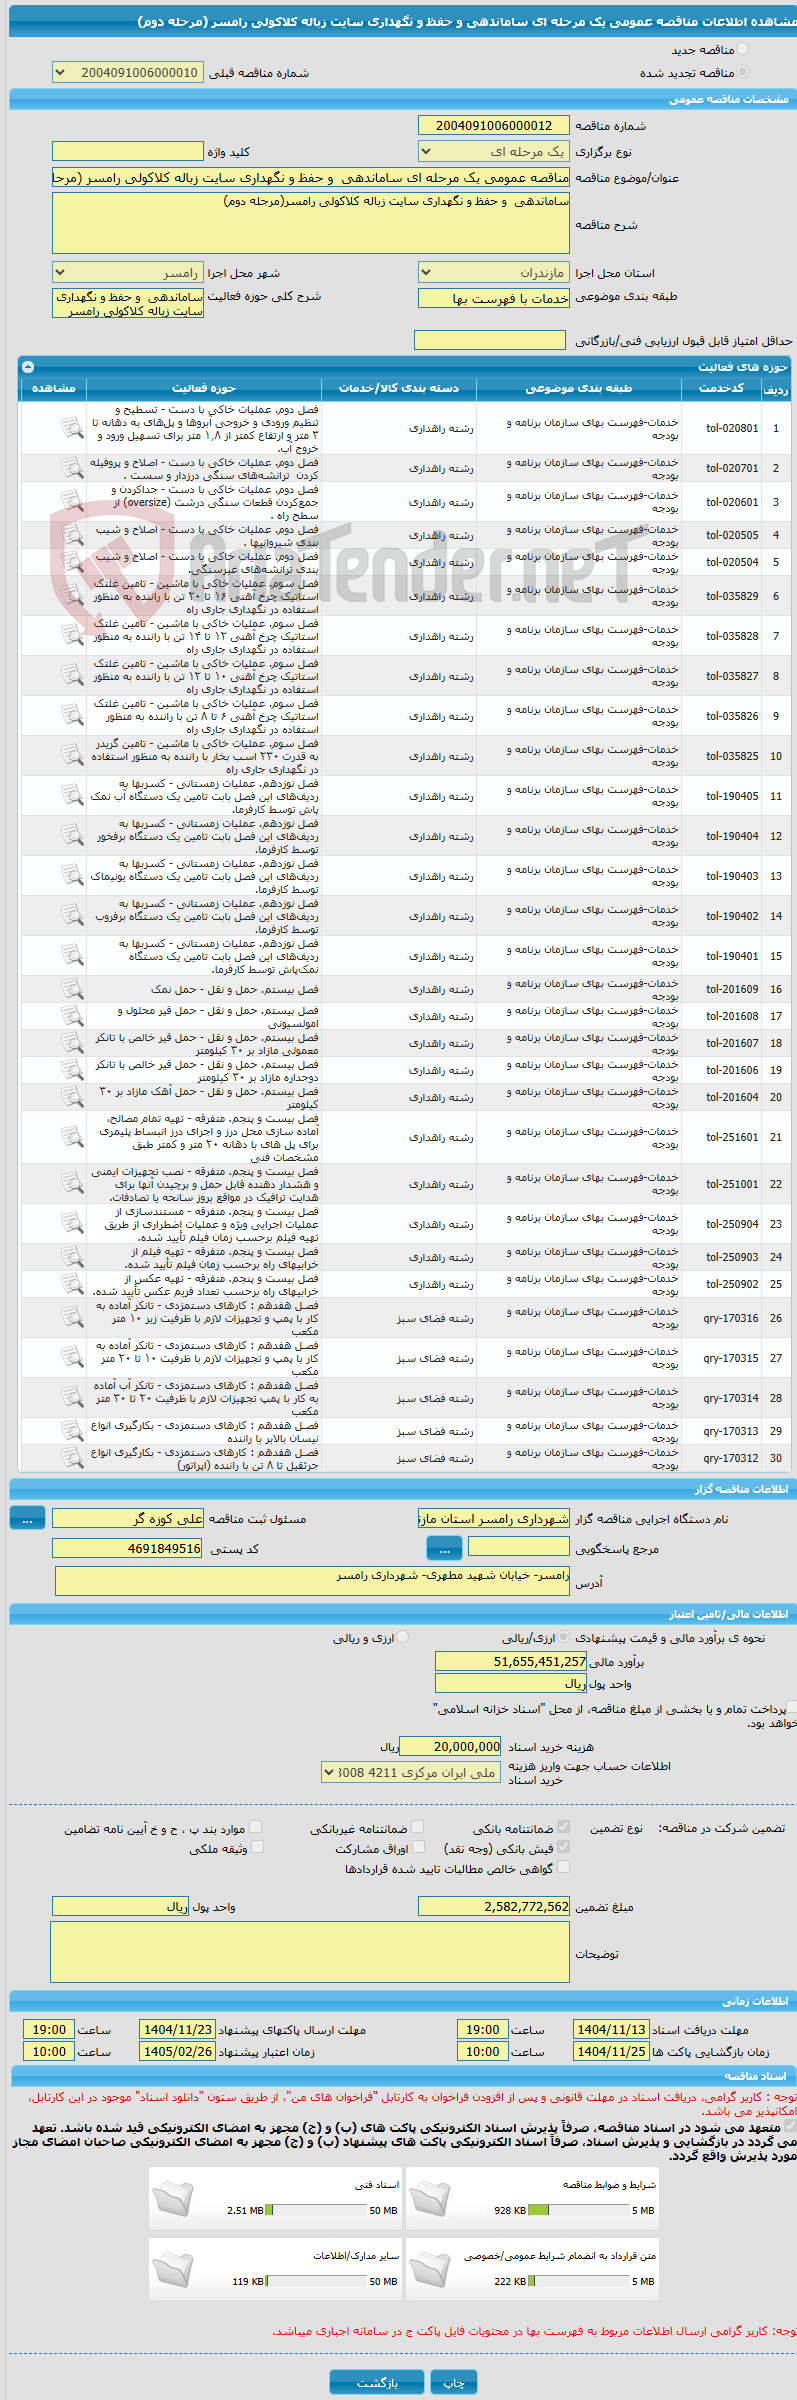Toggle ضمانتنامه غیربانکی checkbox

coord(418,1827)
